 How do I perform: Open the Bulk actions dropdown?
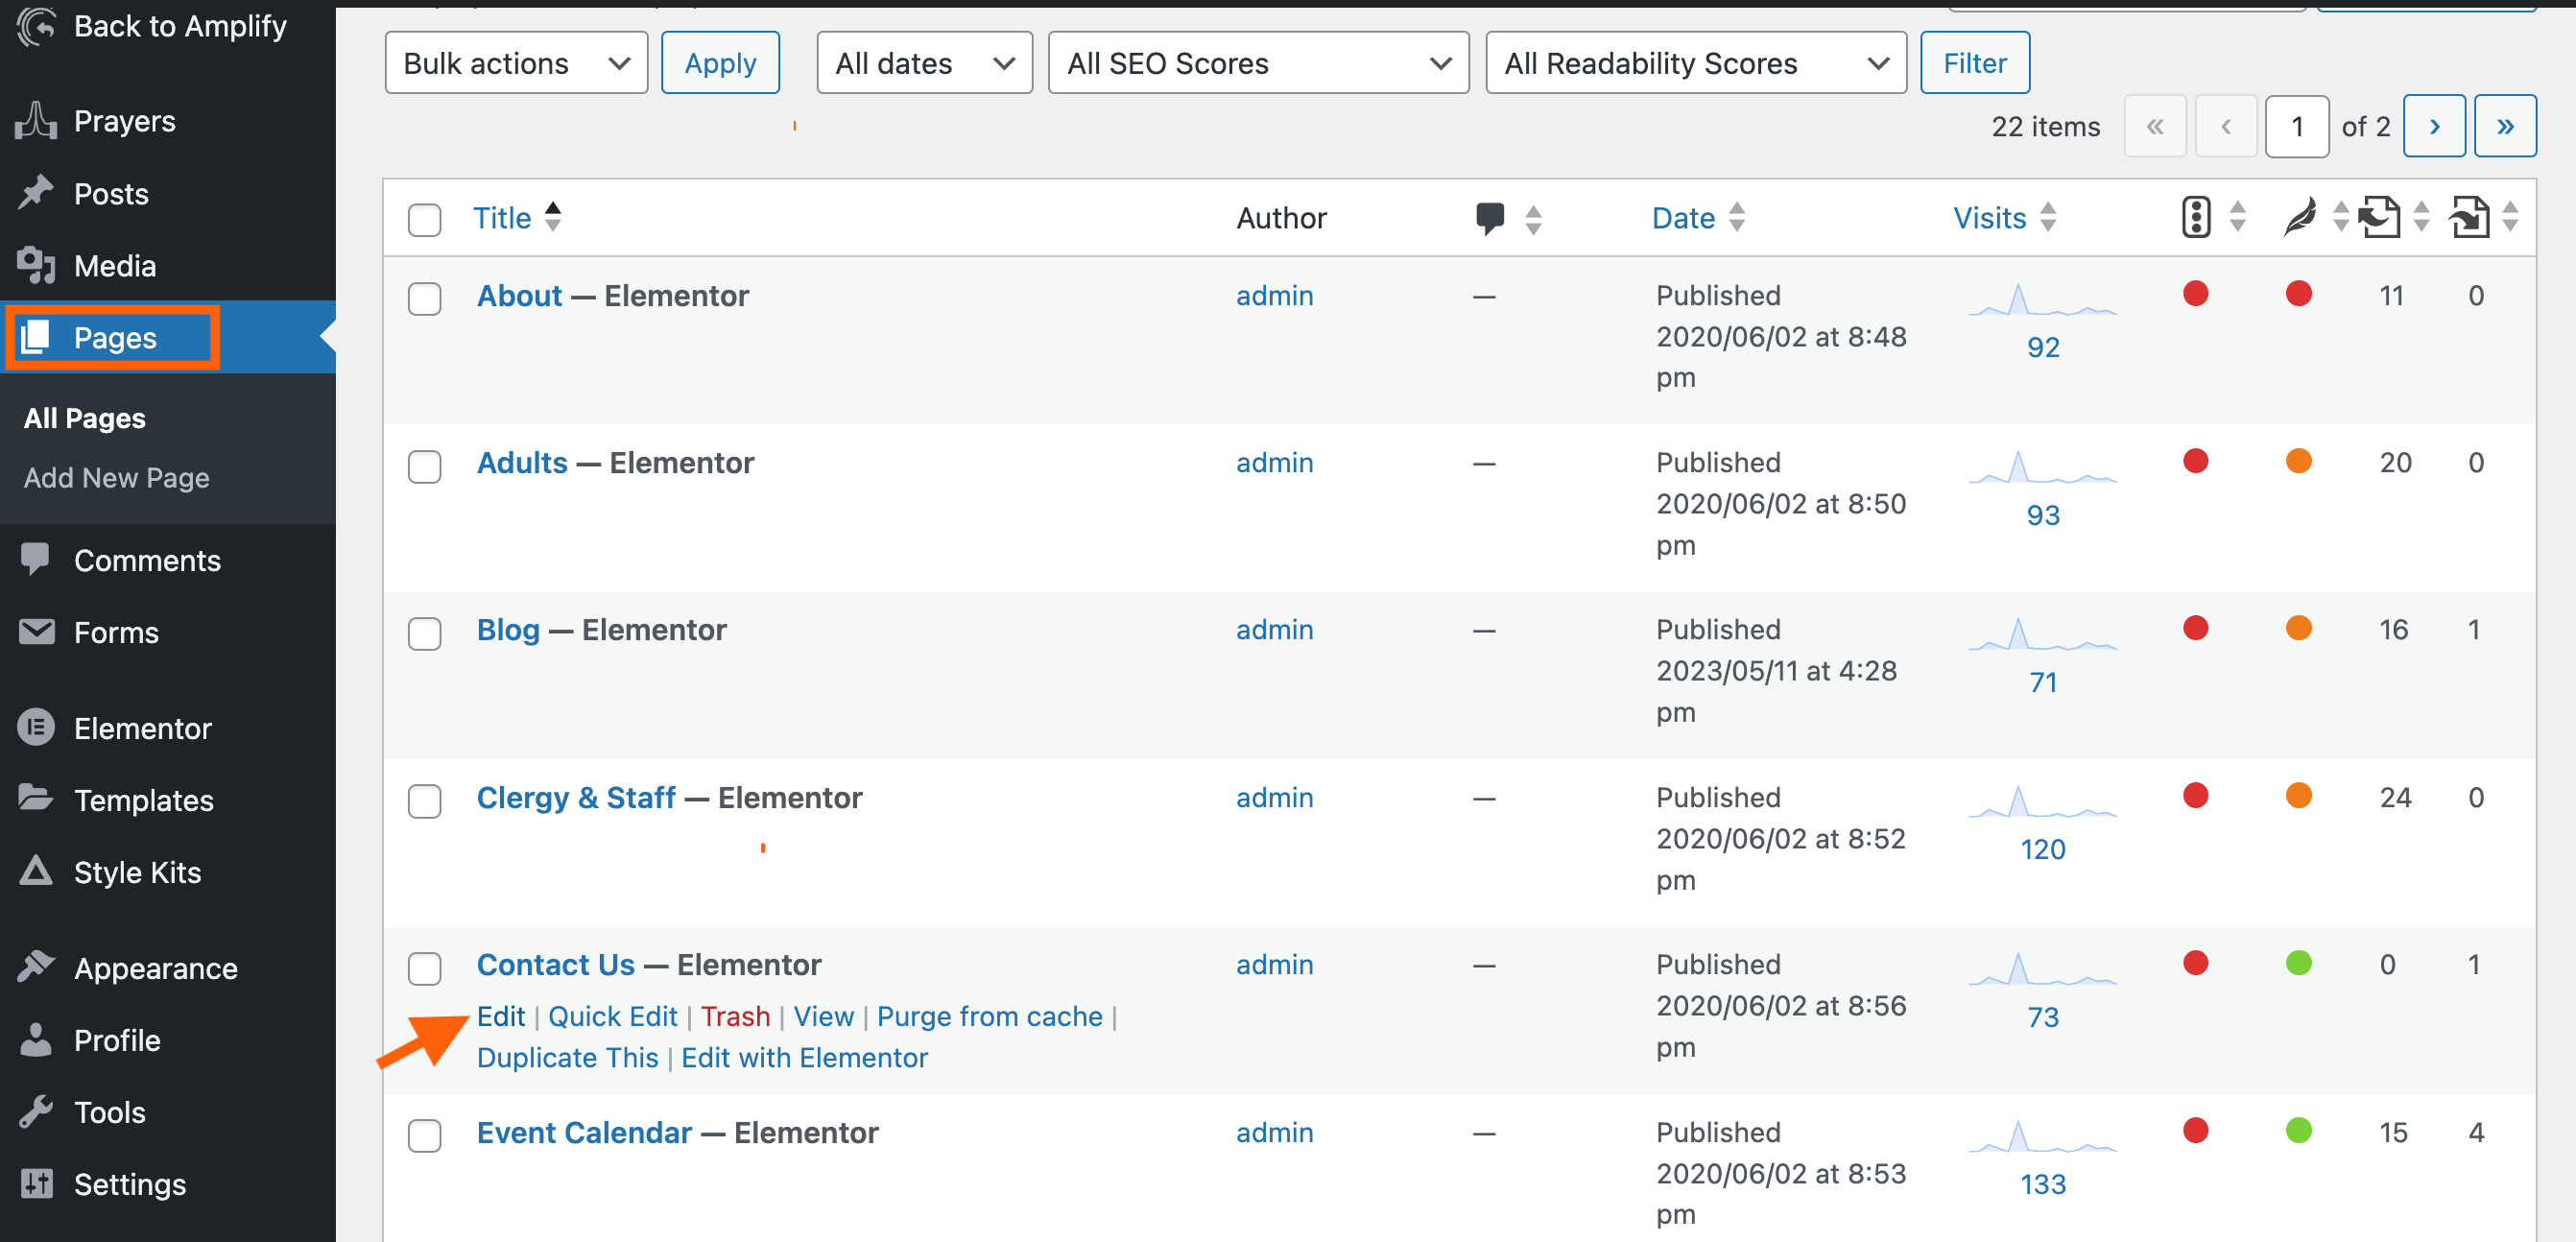[x=516, y=63]
